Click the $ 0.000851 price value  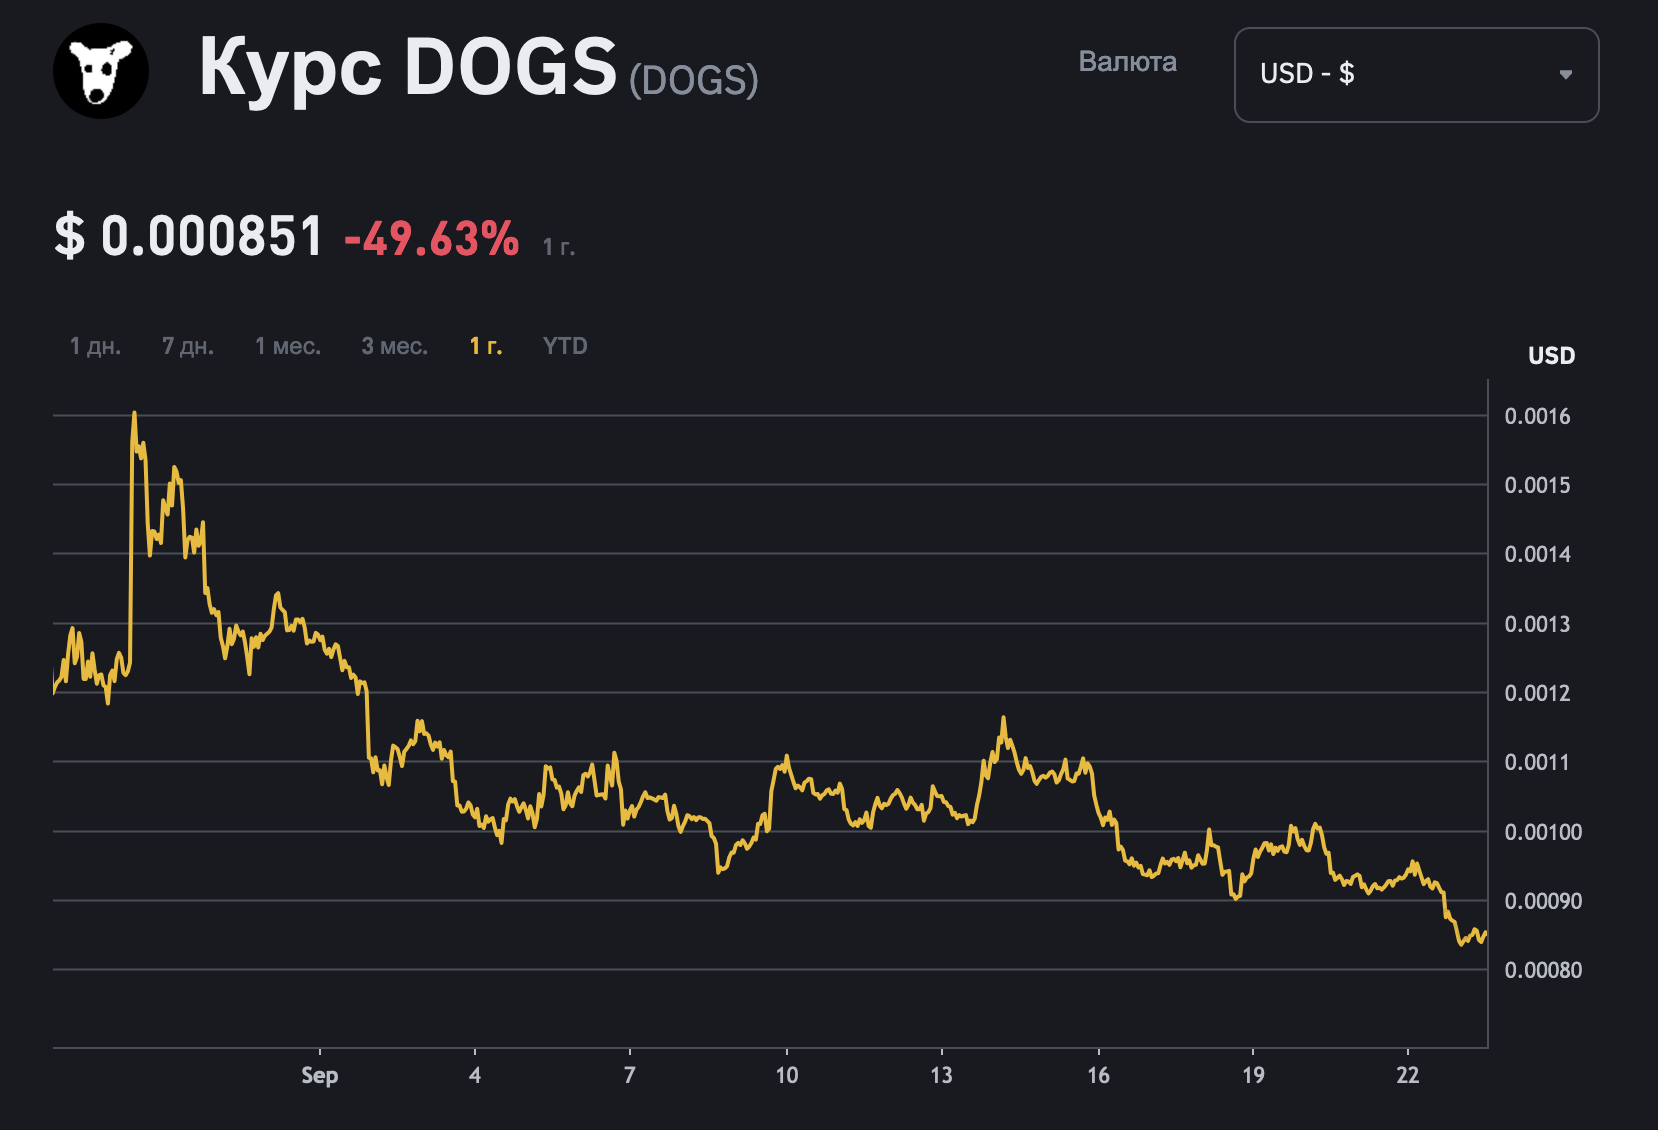pyautogui.click(x=189, y=236)
